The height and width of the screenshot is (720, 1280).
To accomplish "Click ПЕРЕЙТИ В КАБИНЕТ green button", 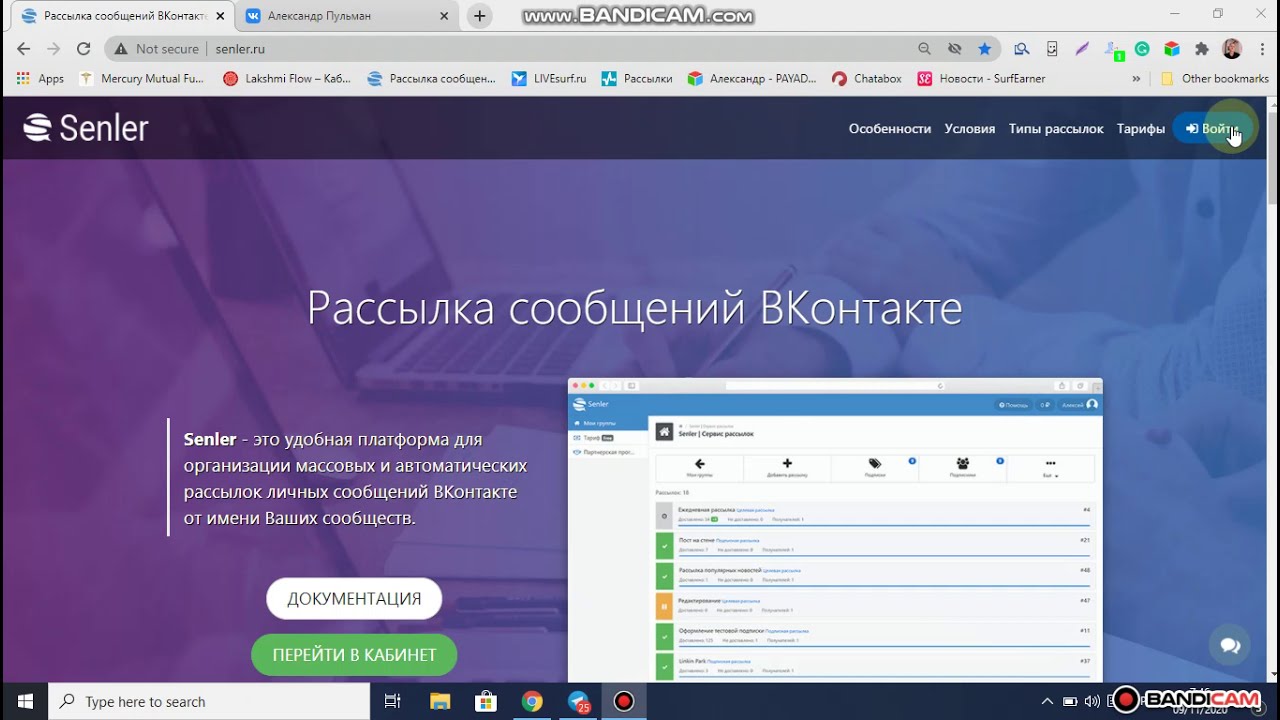I will point(354,655).
